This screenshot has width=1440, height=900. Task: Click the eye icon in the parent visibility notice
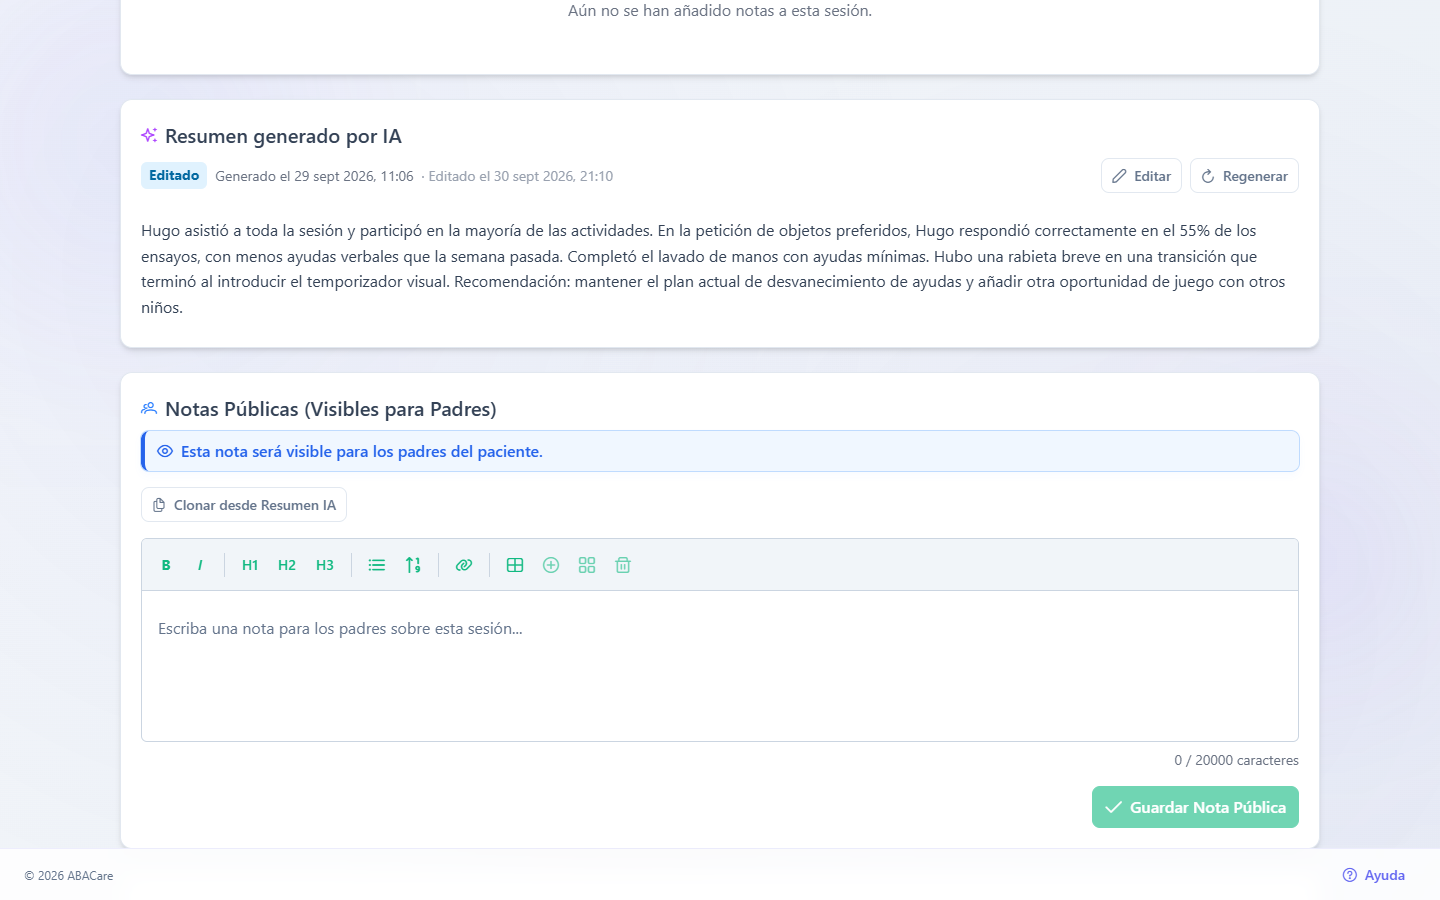165,451
